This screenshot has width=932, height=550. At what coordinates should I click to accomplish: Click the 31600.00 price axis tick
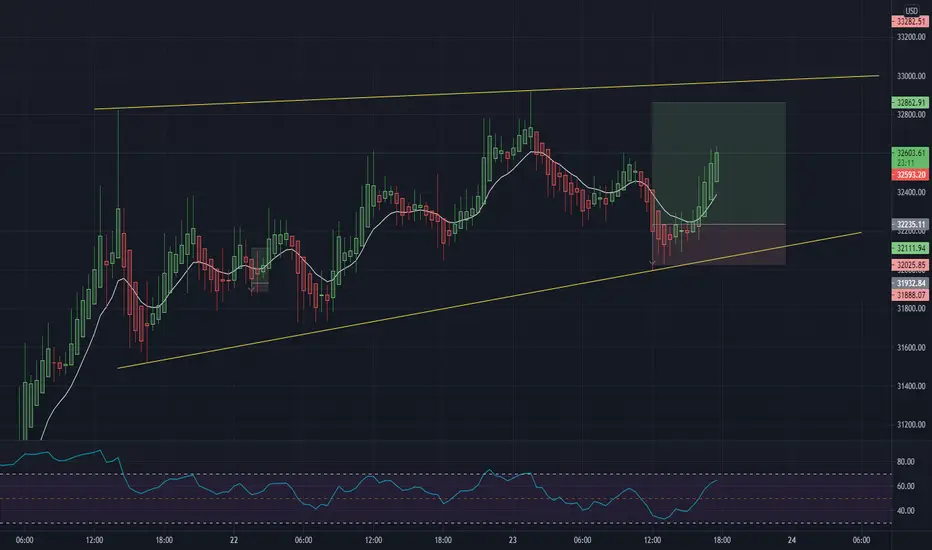tap(911, 347)
